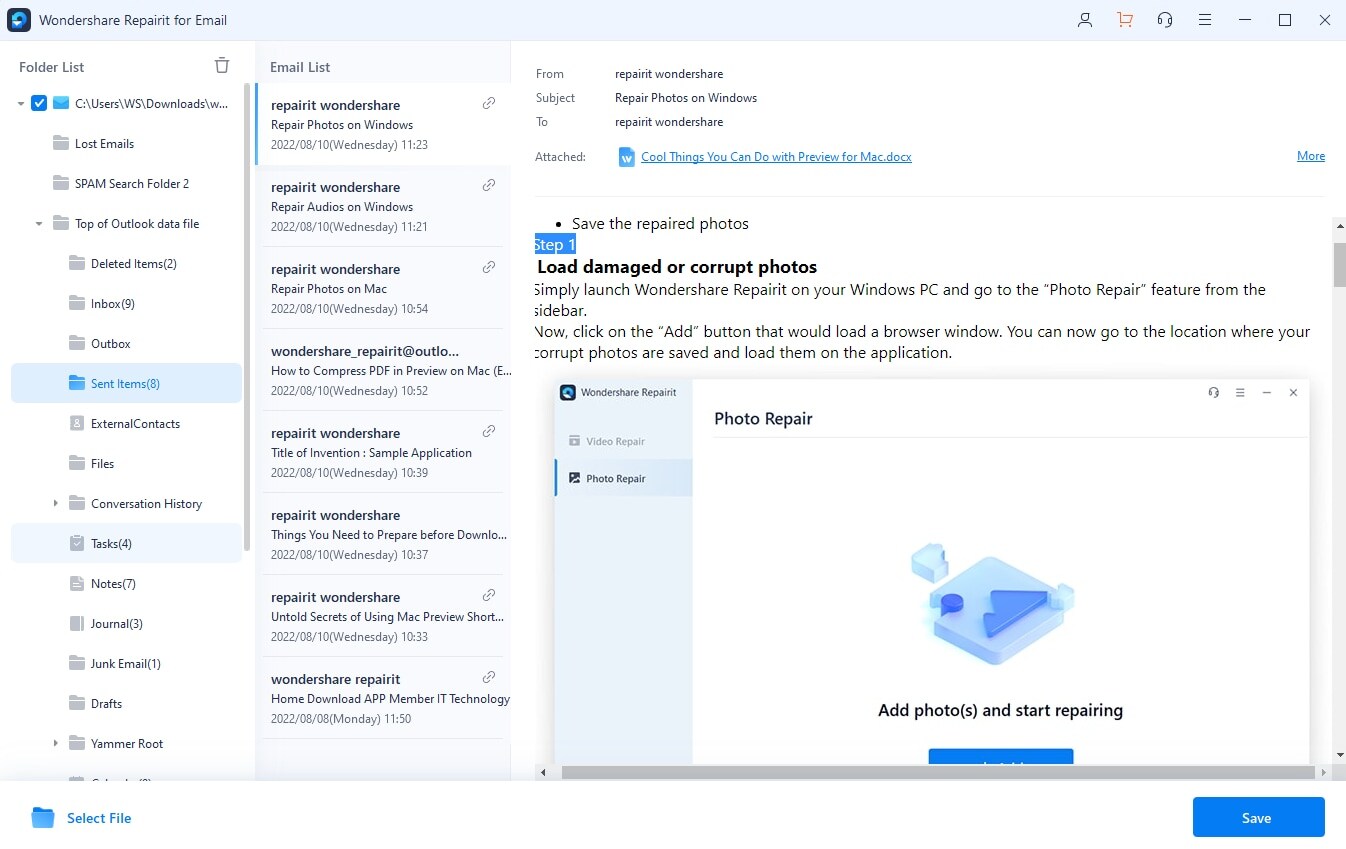
Task: Open the Cool Things Preview for Mac docx link
Action: click(777, 156)
